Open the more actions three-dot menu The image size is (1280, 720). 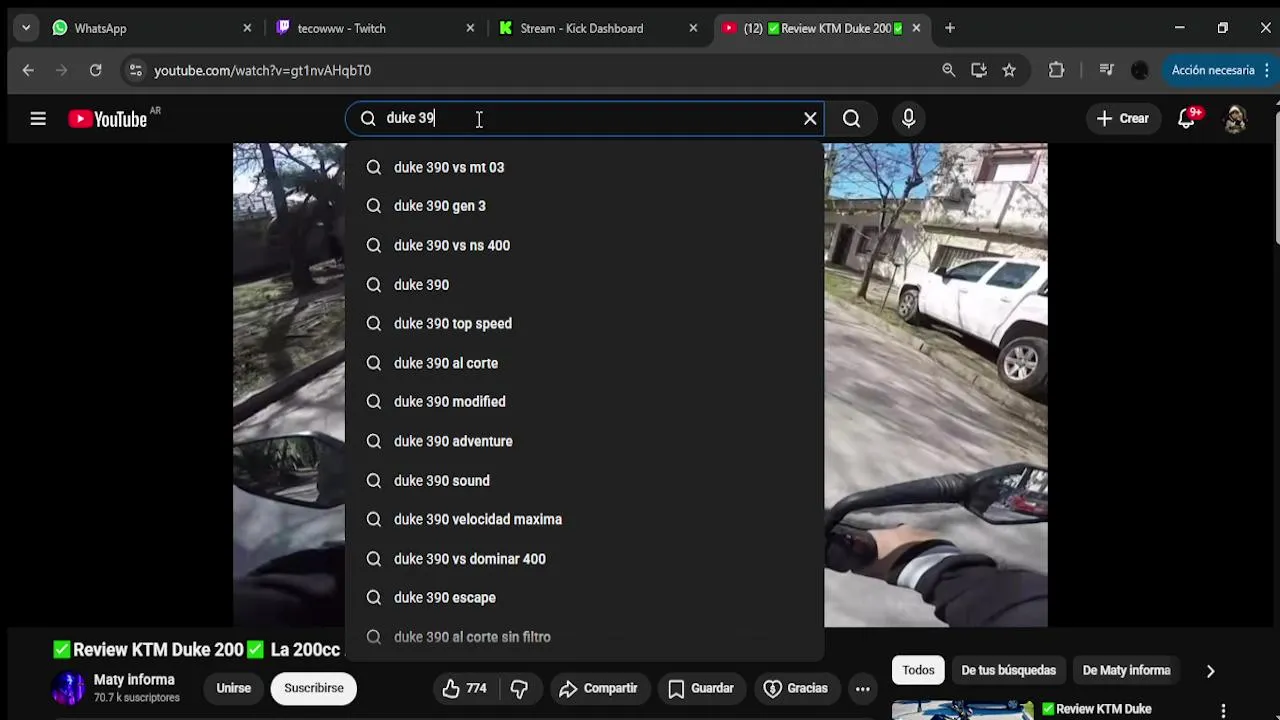click(x=862, y=688)
